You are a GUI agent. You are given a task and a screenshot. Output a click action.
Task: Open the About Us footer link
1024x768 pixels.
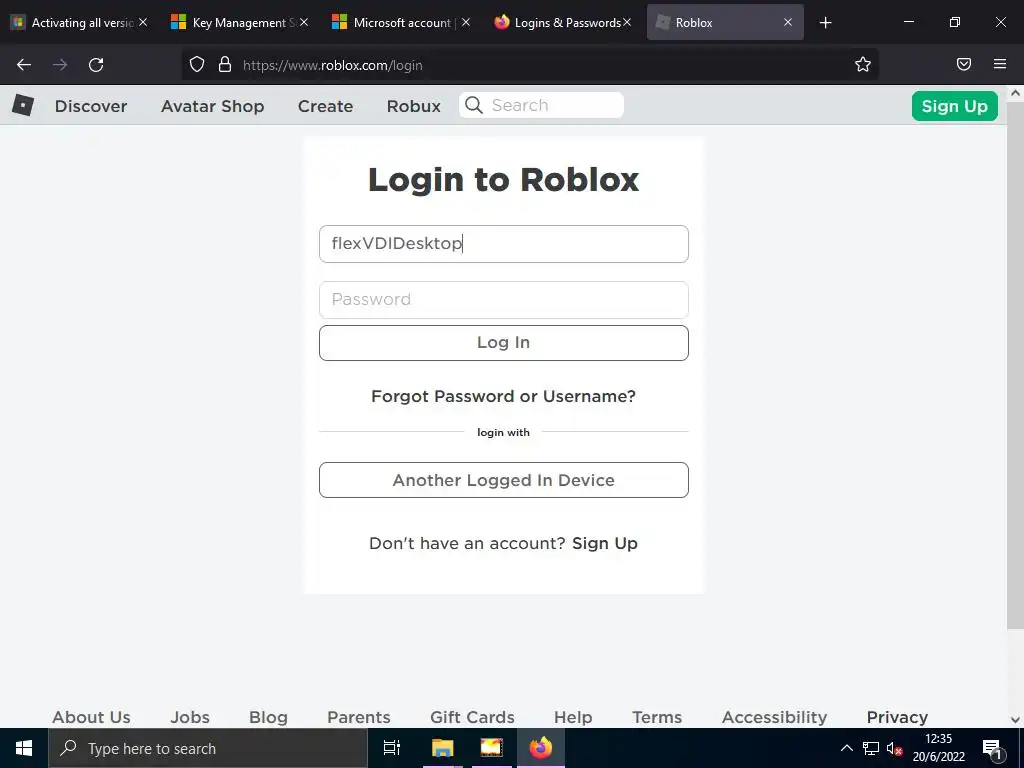pyautogui.click(x=91, y=717)
